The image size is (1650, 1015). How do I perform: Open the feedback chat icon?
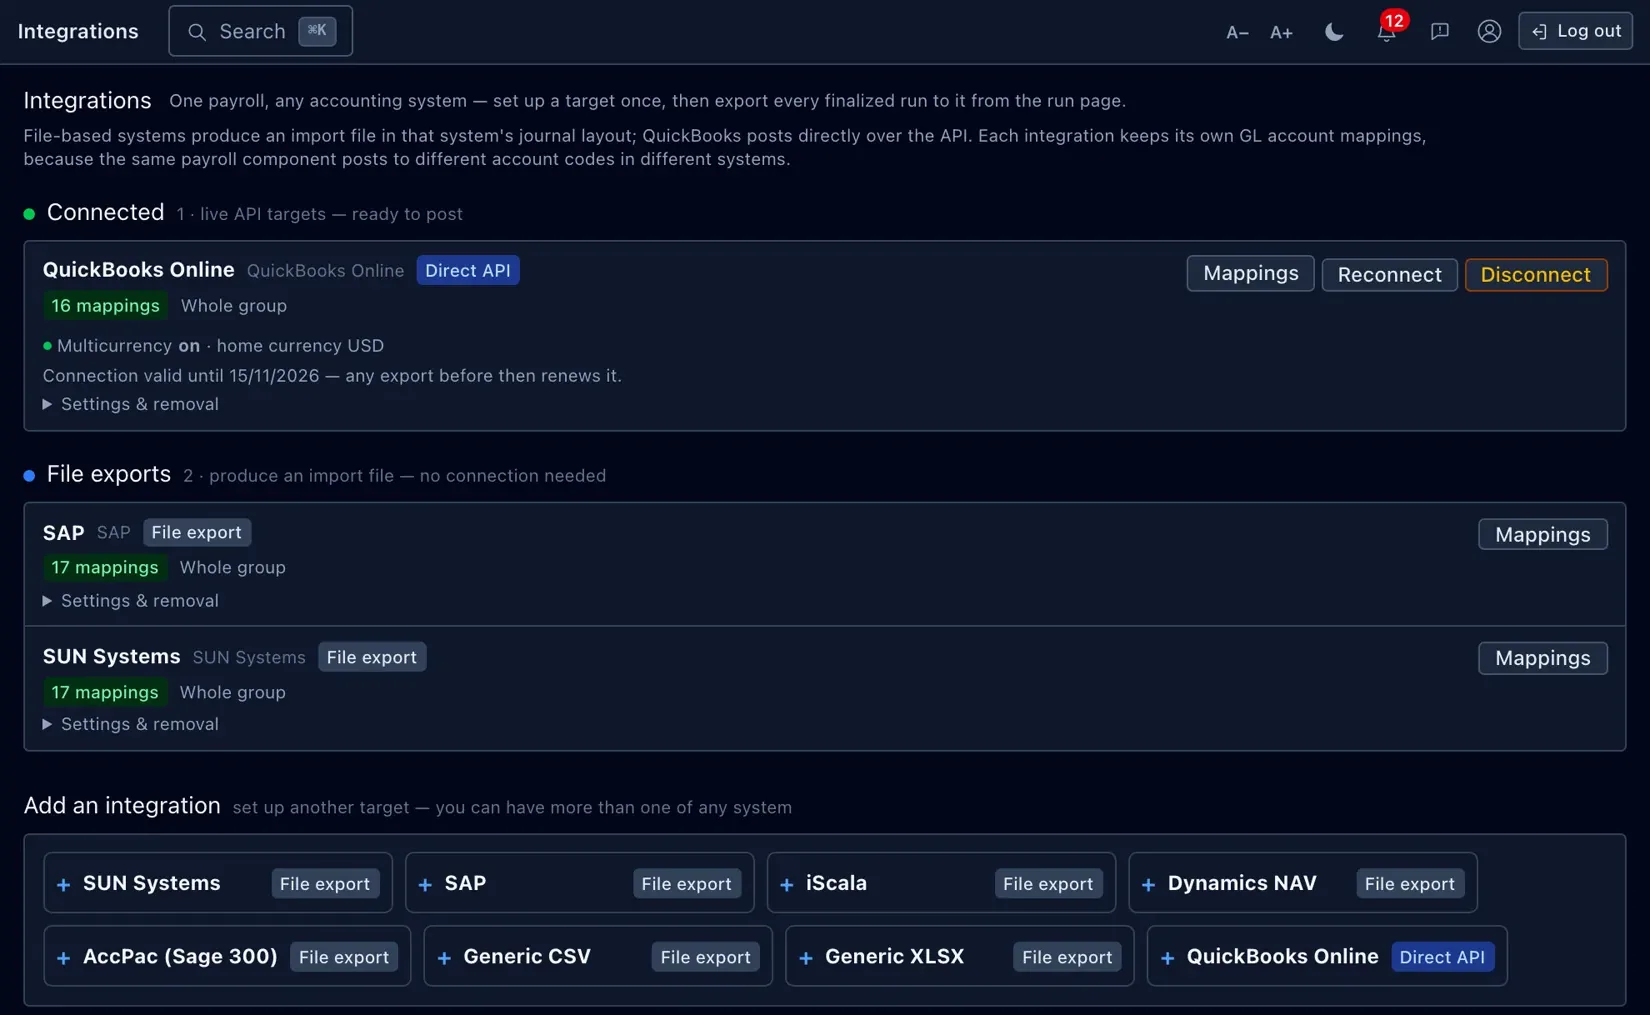click(x=1440, y=32)
